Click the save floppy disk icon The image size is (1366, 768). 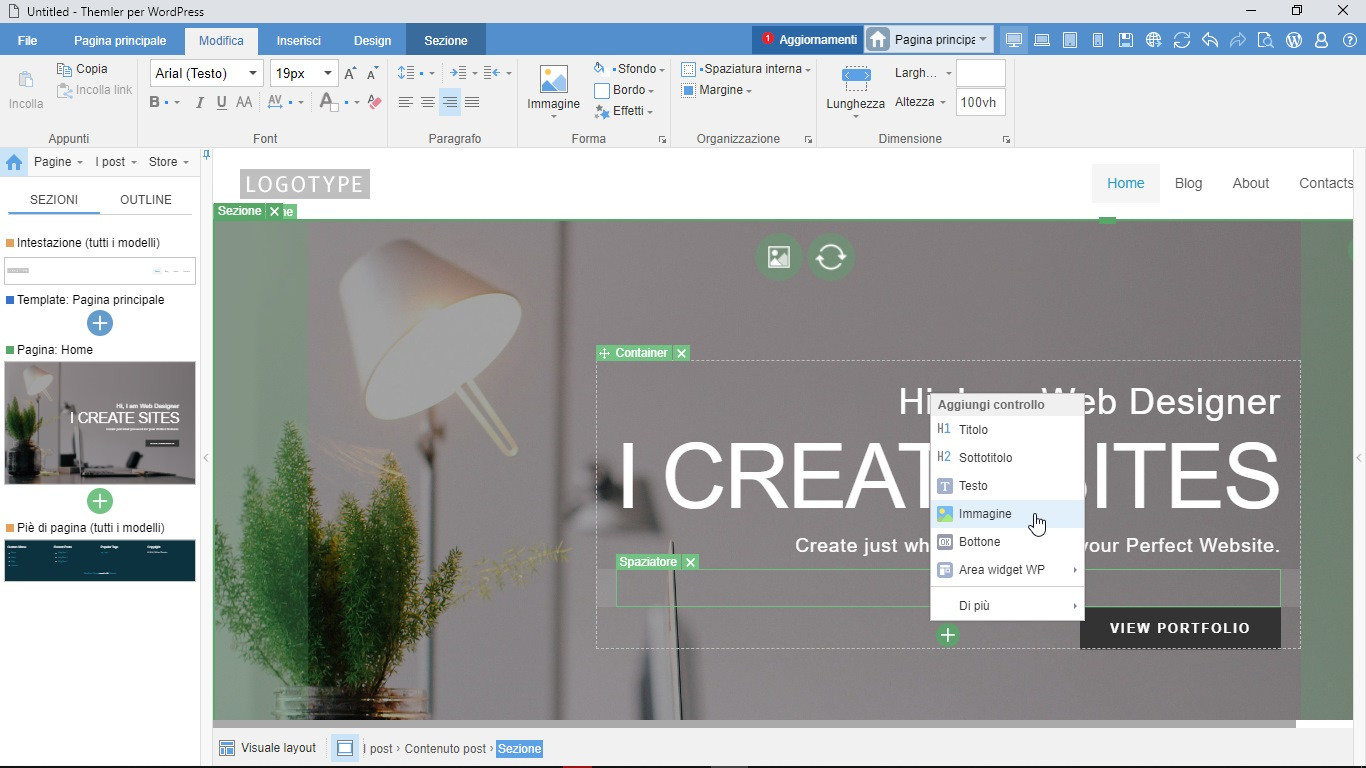tap(1126, 40)
